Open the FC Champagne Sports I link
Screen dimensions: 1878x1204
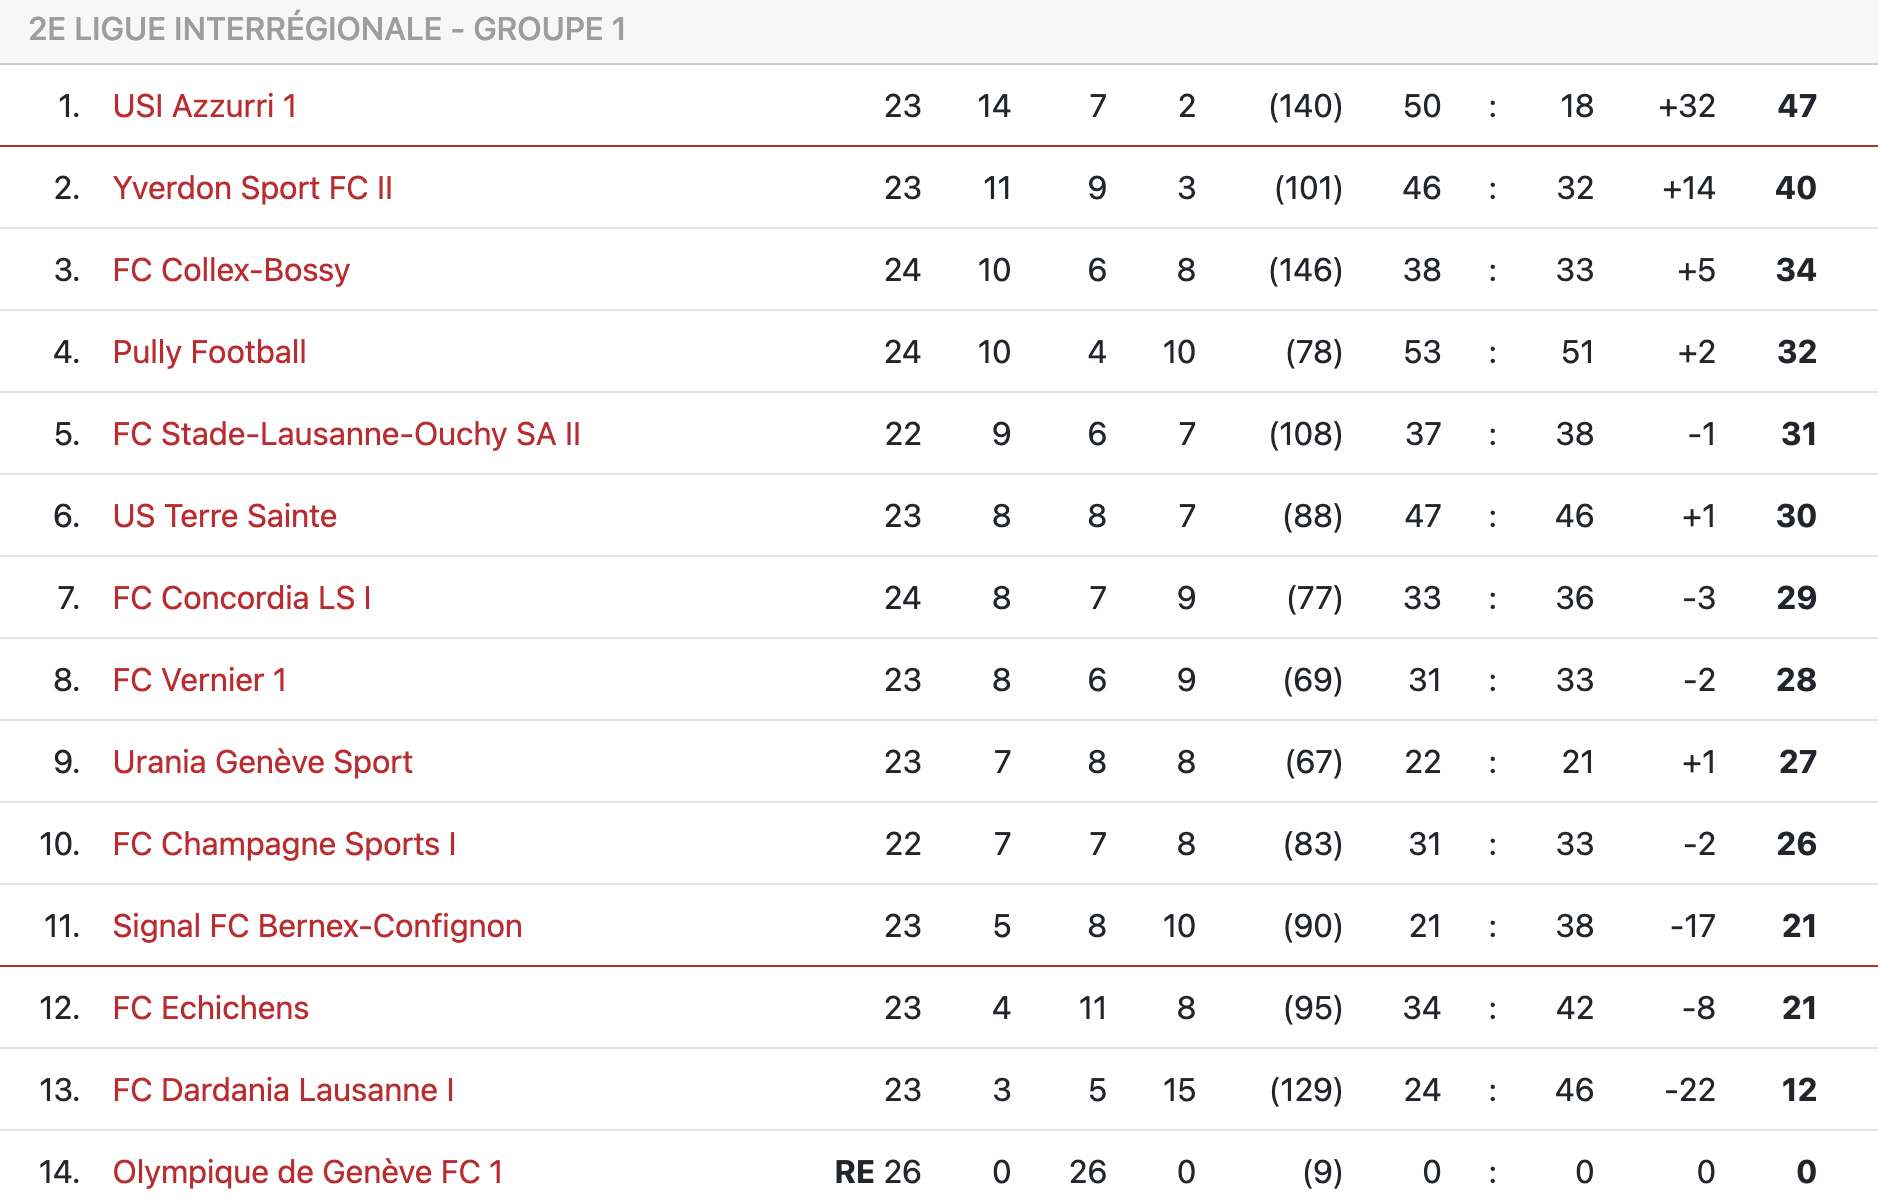coord(284,844)
